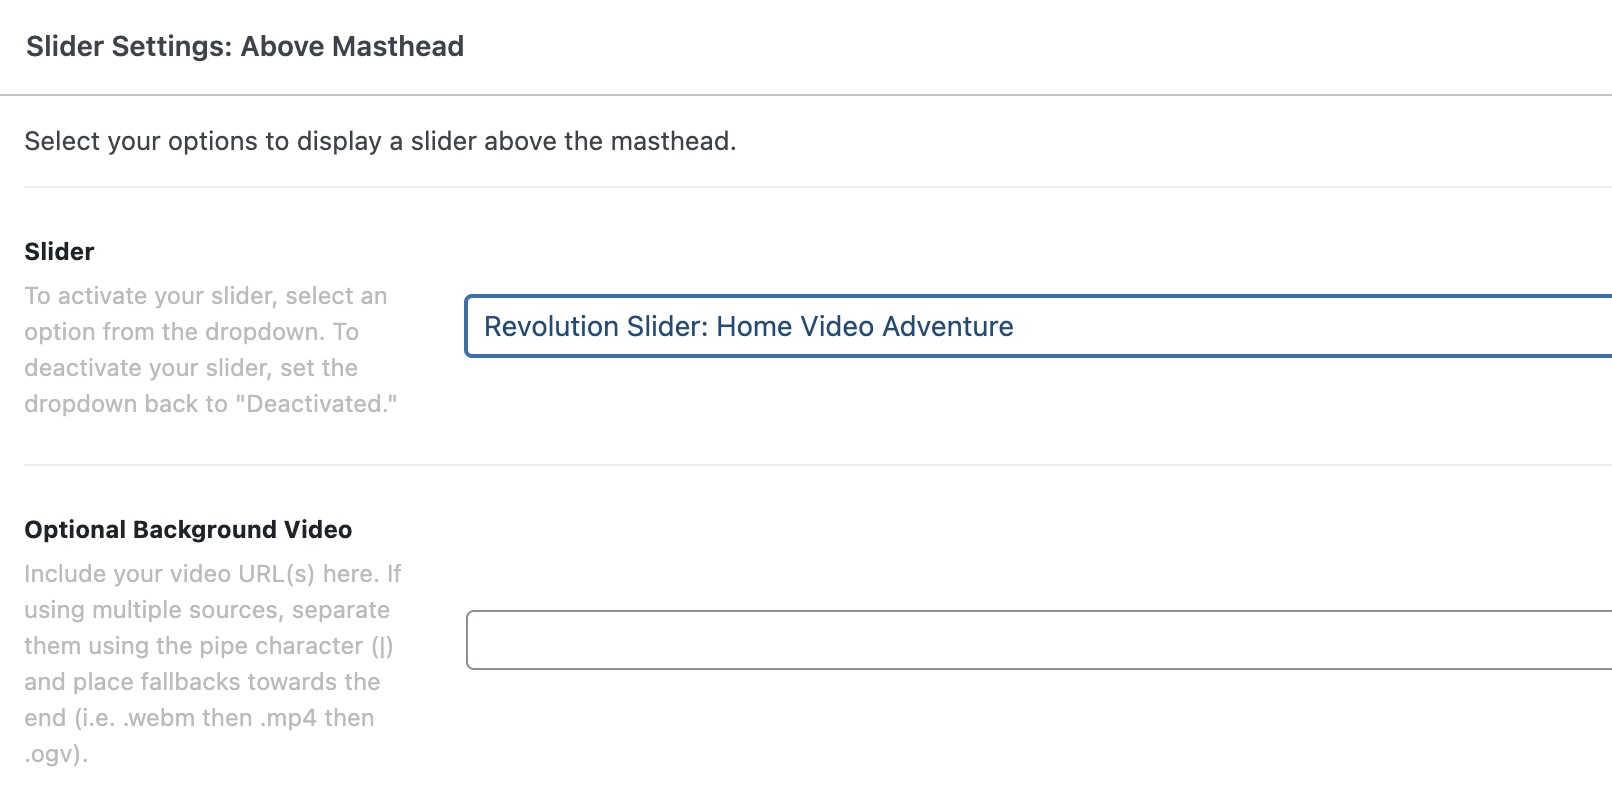The width and height of the screenshot is (1612, 806).
Task: Click "Home Video Adventure" in the select box
Action: (865, 326)
